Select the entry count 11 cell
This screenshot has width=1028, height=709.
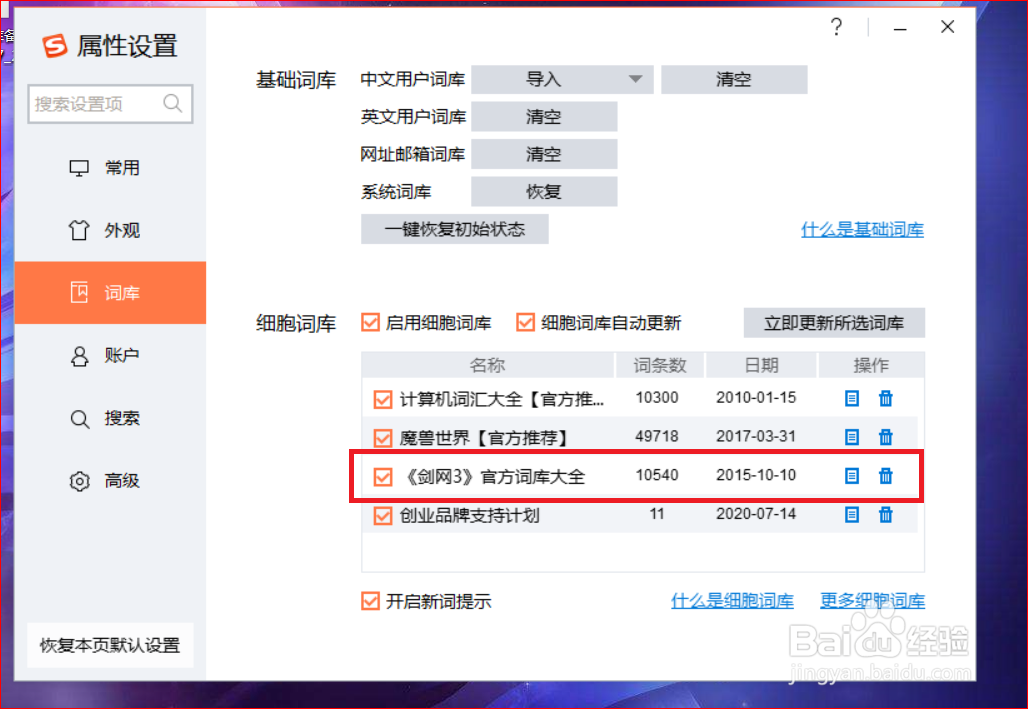657,514
